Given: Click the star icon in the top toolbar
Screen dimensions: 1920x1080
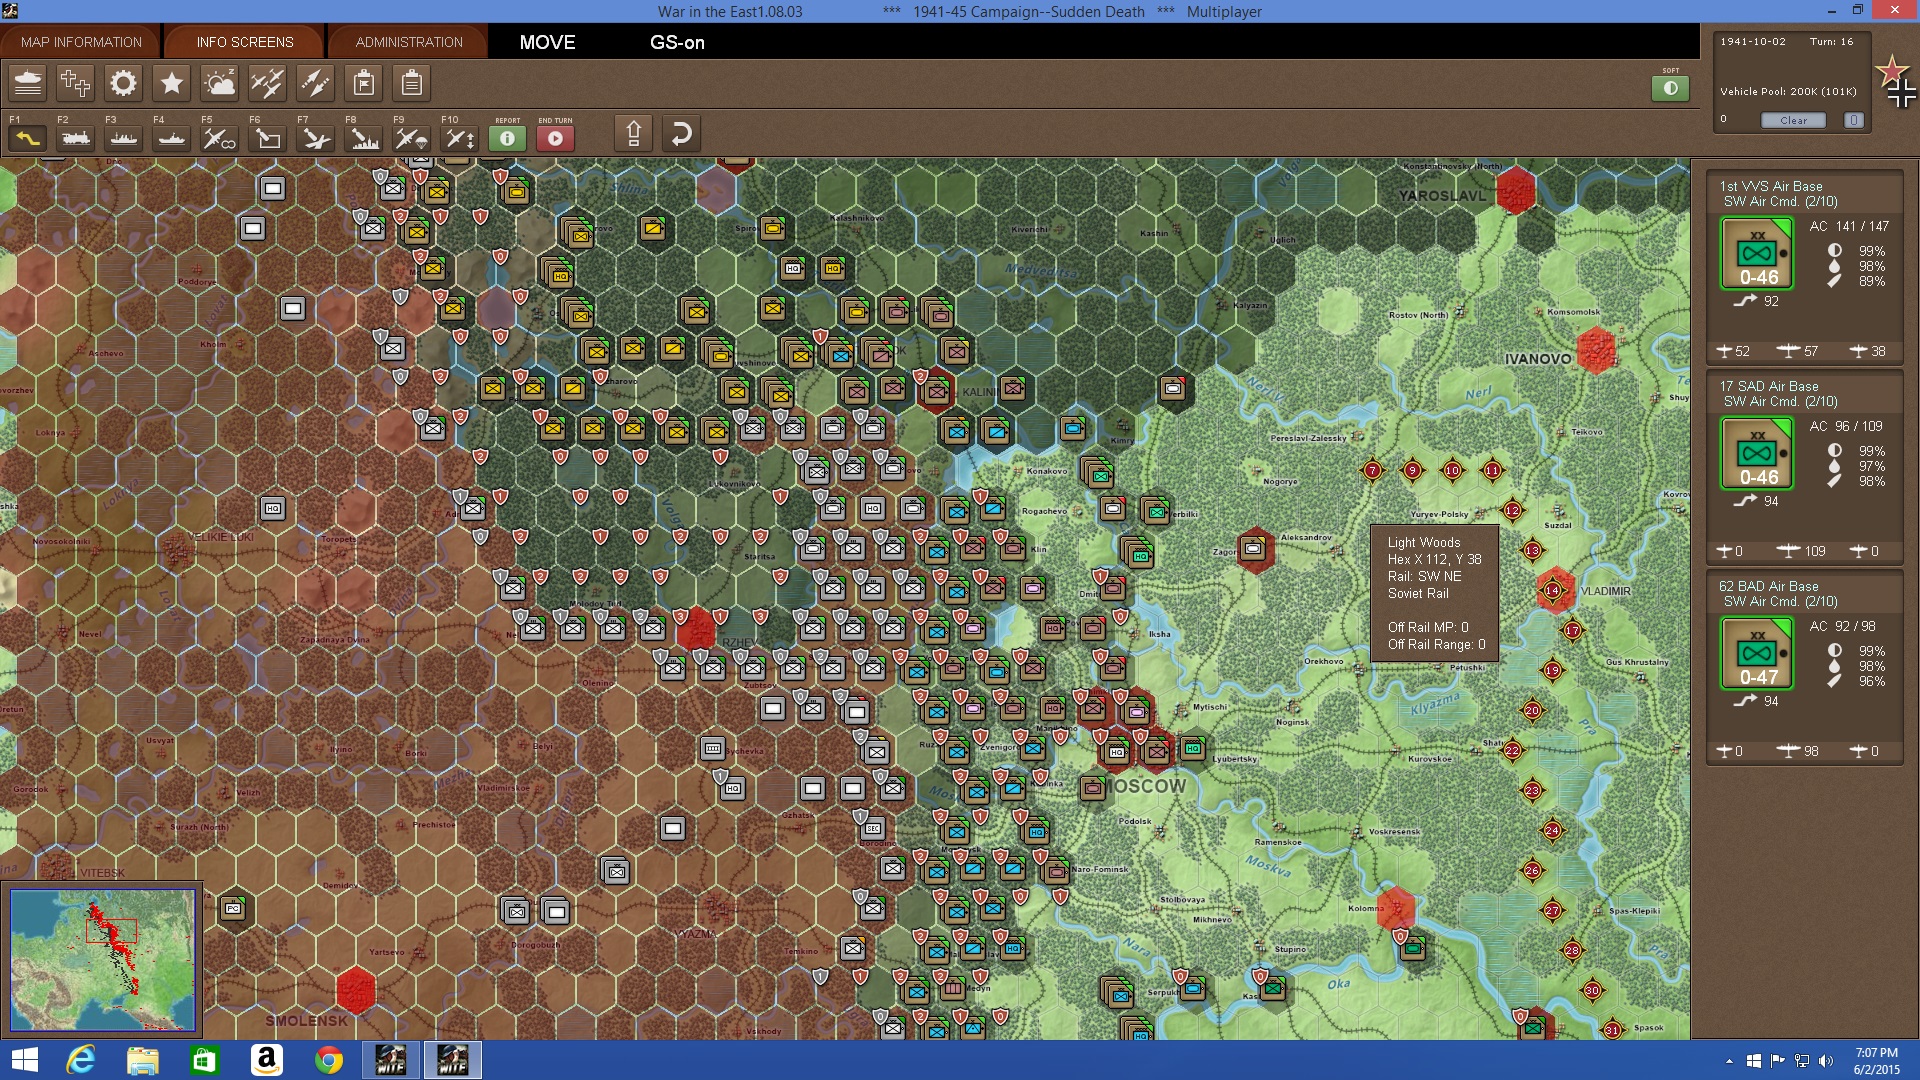Looking at the screenshot, I should [x=171, y=83].
